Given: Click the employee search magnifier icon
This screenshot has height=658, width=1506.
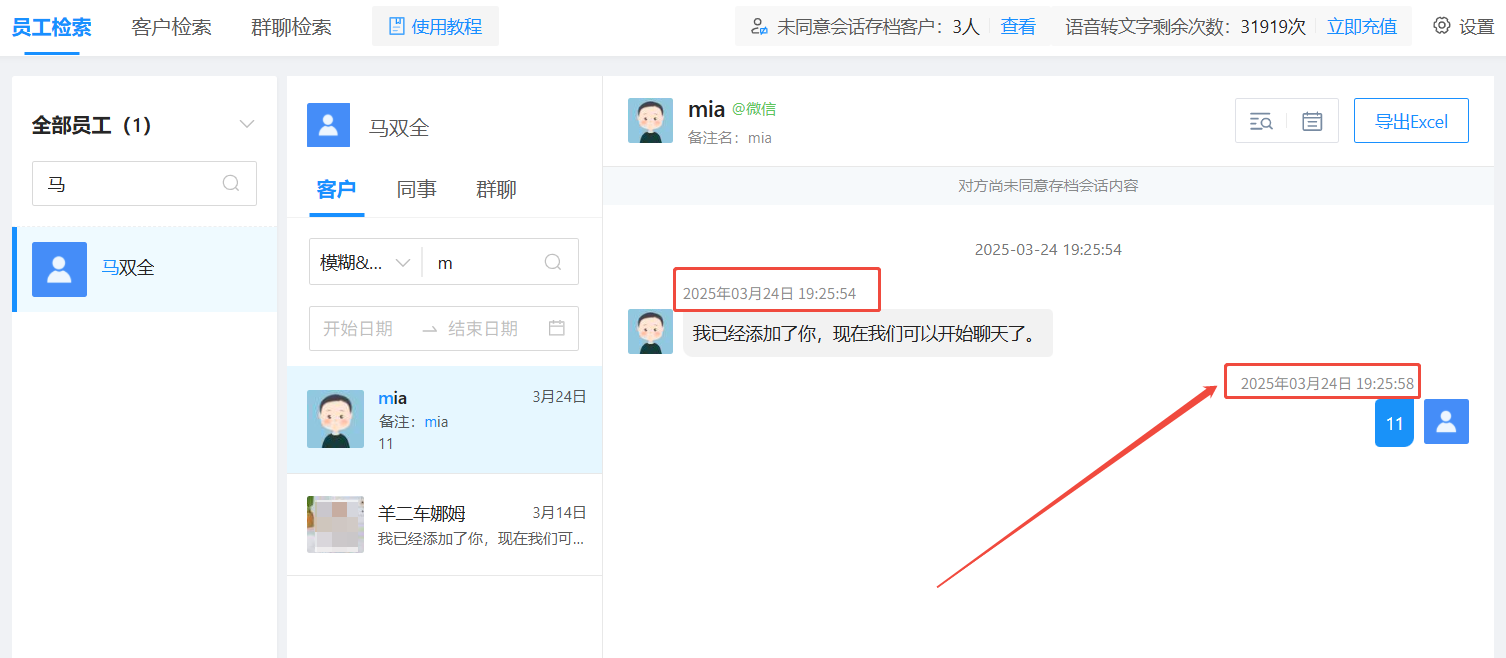Looking at the screenshot, I should coord(231,184).
